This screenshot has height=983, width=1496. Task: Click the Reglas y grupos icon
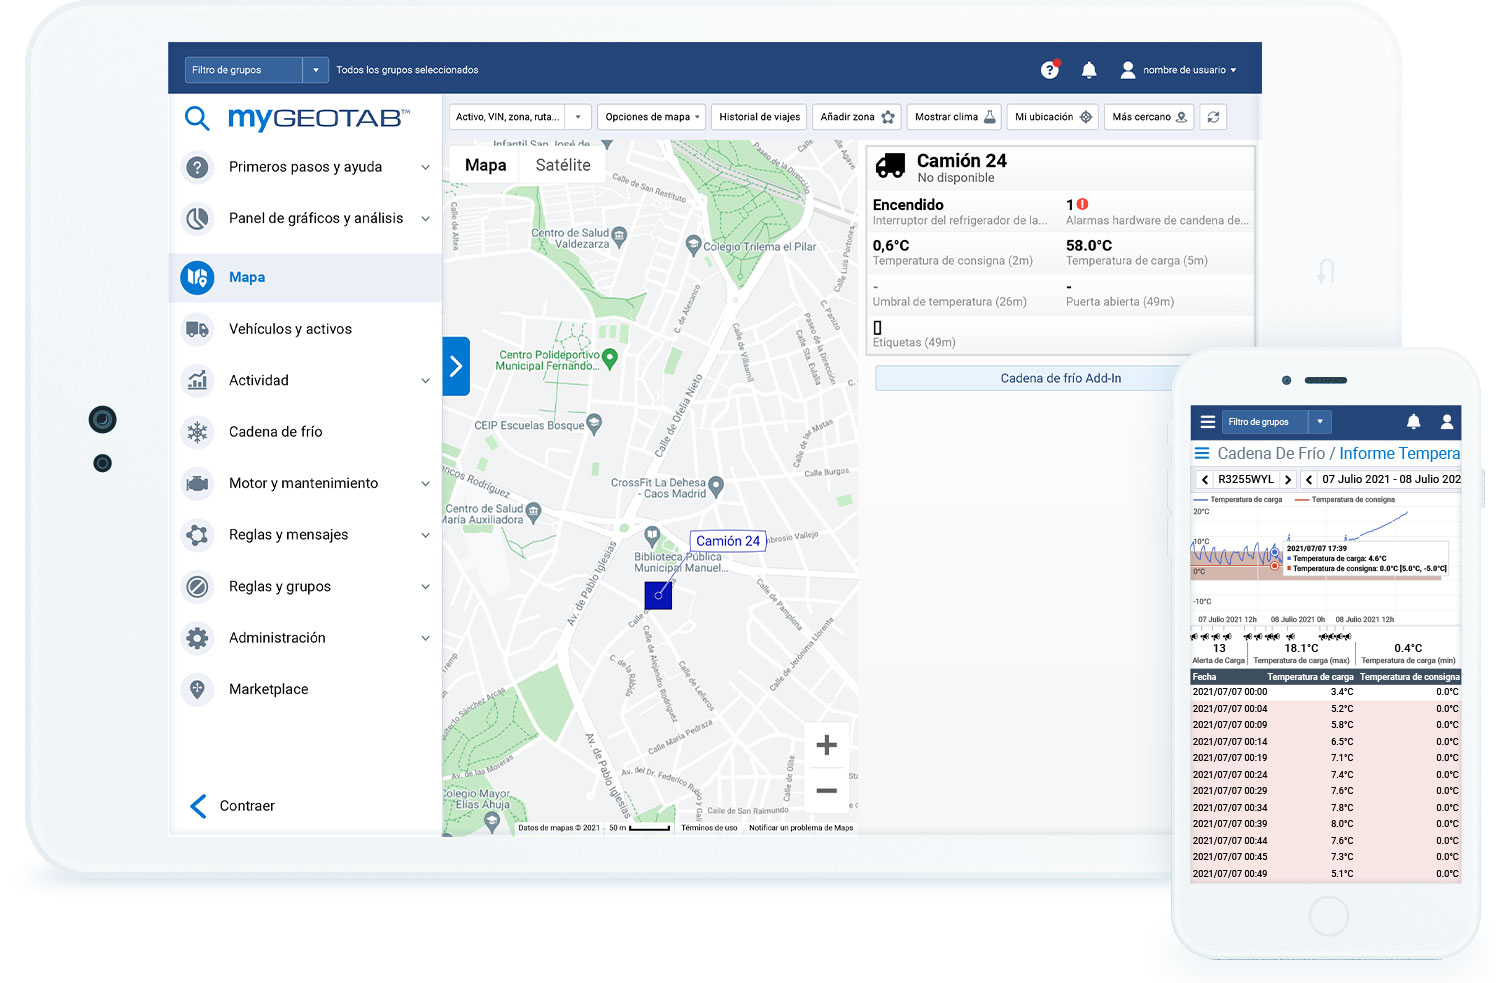click(x=198, y=586)
